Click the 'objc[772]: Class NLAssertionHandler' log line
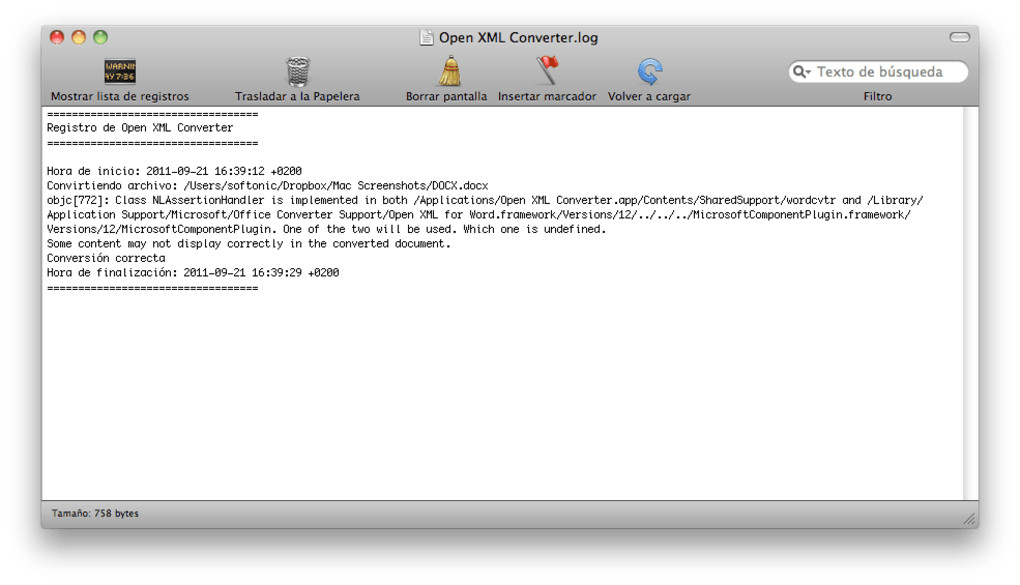 (x=485, y=200)
